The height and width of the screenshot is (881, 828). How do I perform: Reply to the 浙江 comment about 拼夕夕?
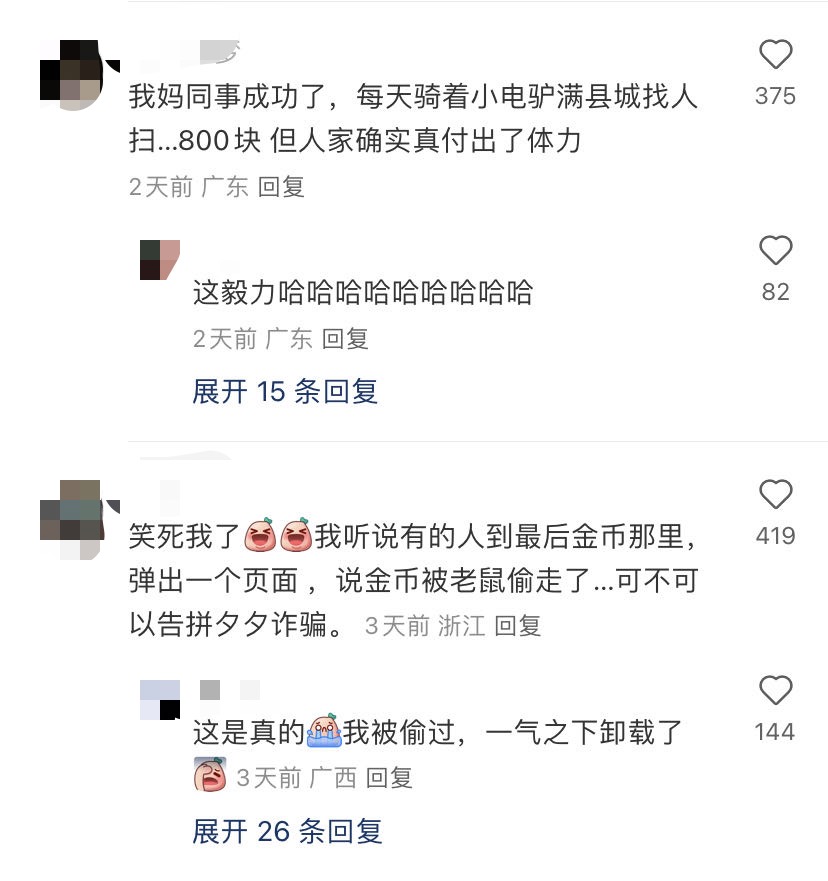(517, 626)
